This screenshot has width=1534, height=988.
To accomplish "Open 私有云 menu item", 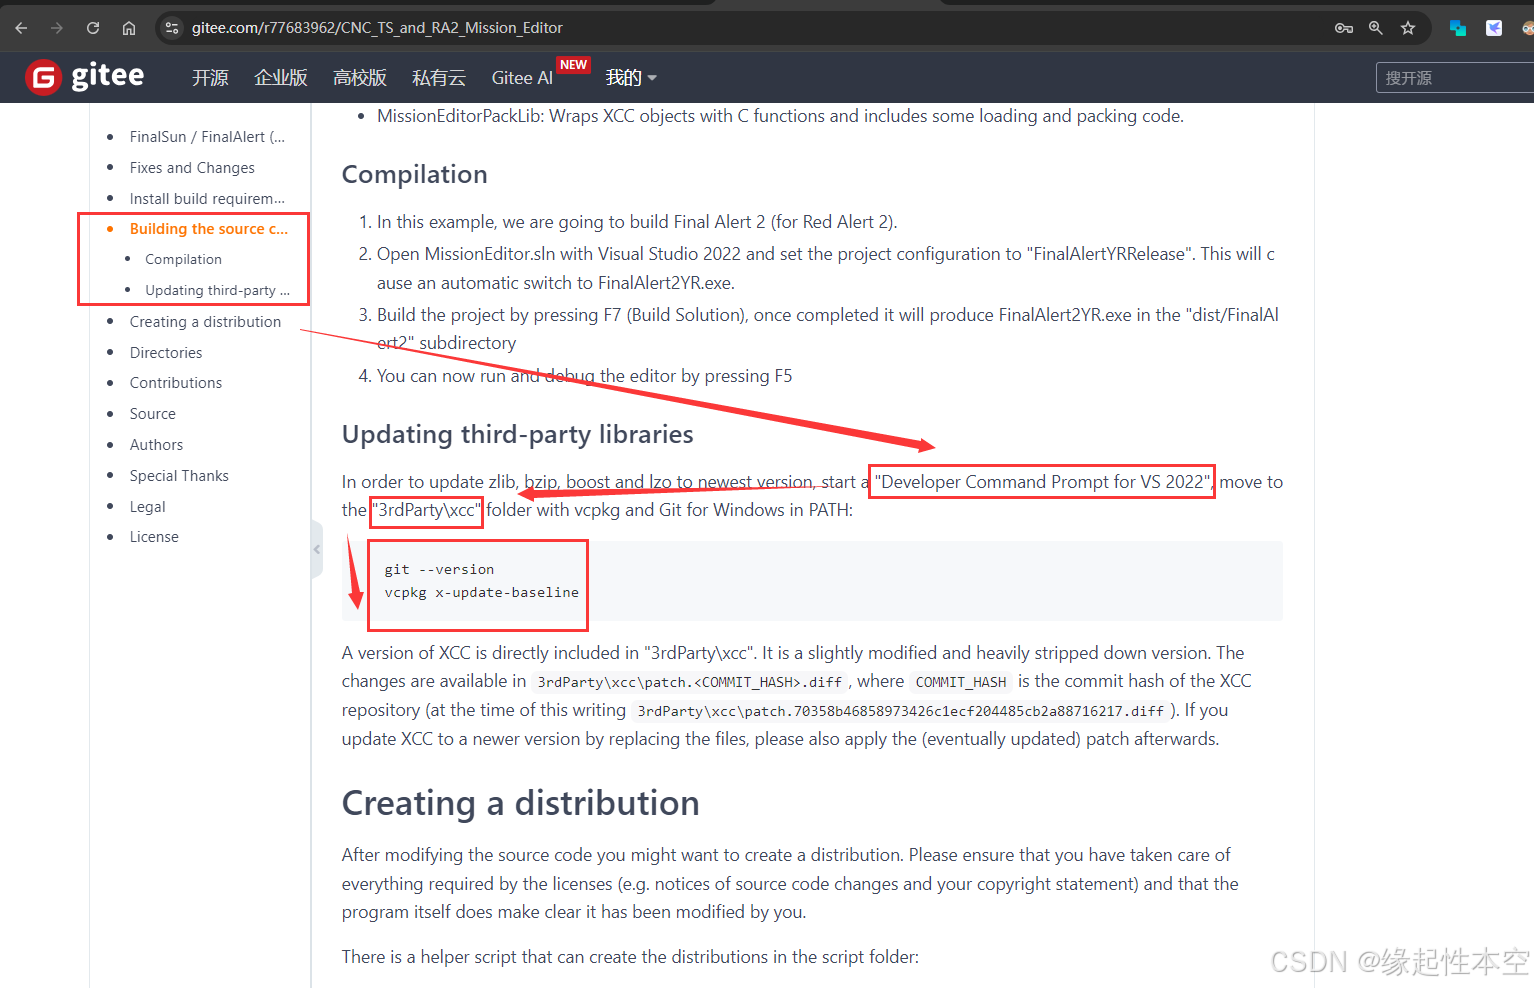I will (439, 78).
